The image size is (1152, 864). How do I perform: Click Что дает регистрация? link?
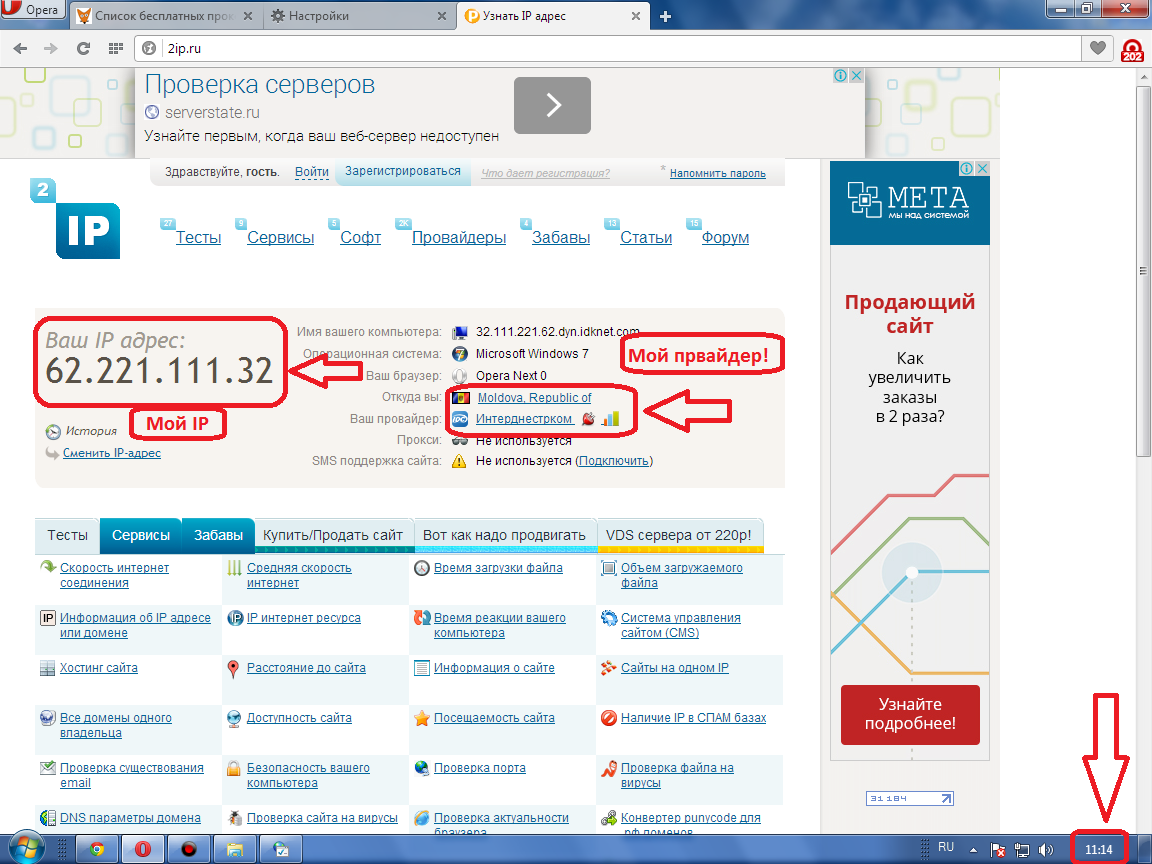point(545,173)
